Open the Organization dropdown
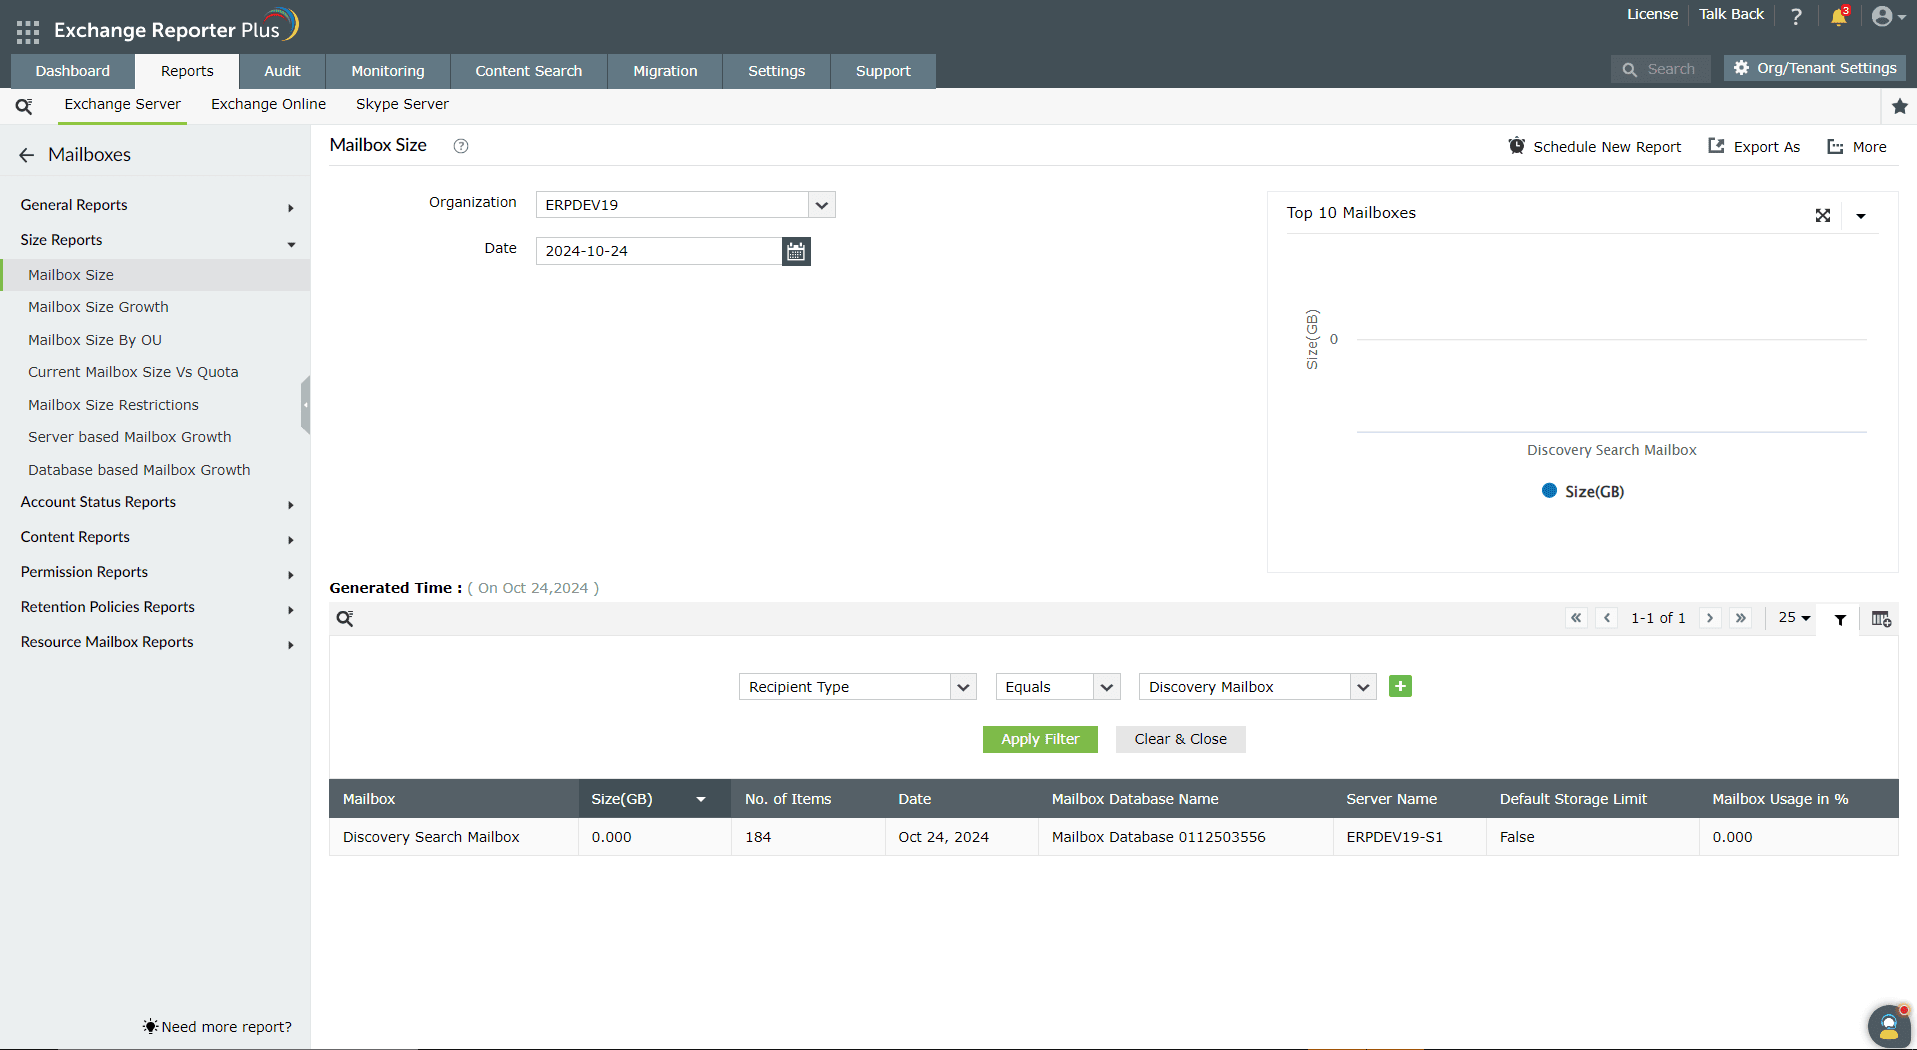This screenshot has height=1050, width=1917. (x=686, y=205)
